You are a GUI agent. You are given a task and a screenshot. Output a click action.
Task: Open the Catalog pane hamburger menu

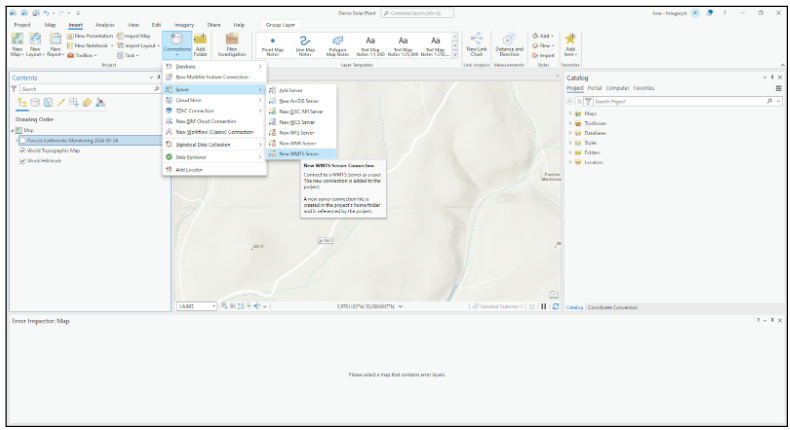tap(778, 88)
